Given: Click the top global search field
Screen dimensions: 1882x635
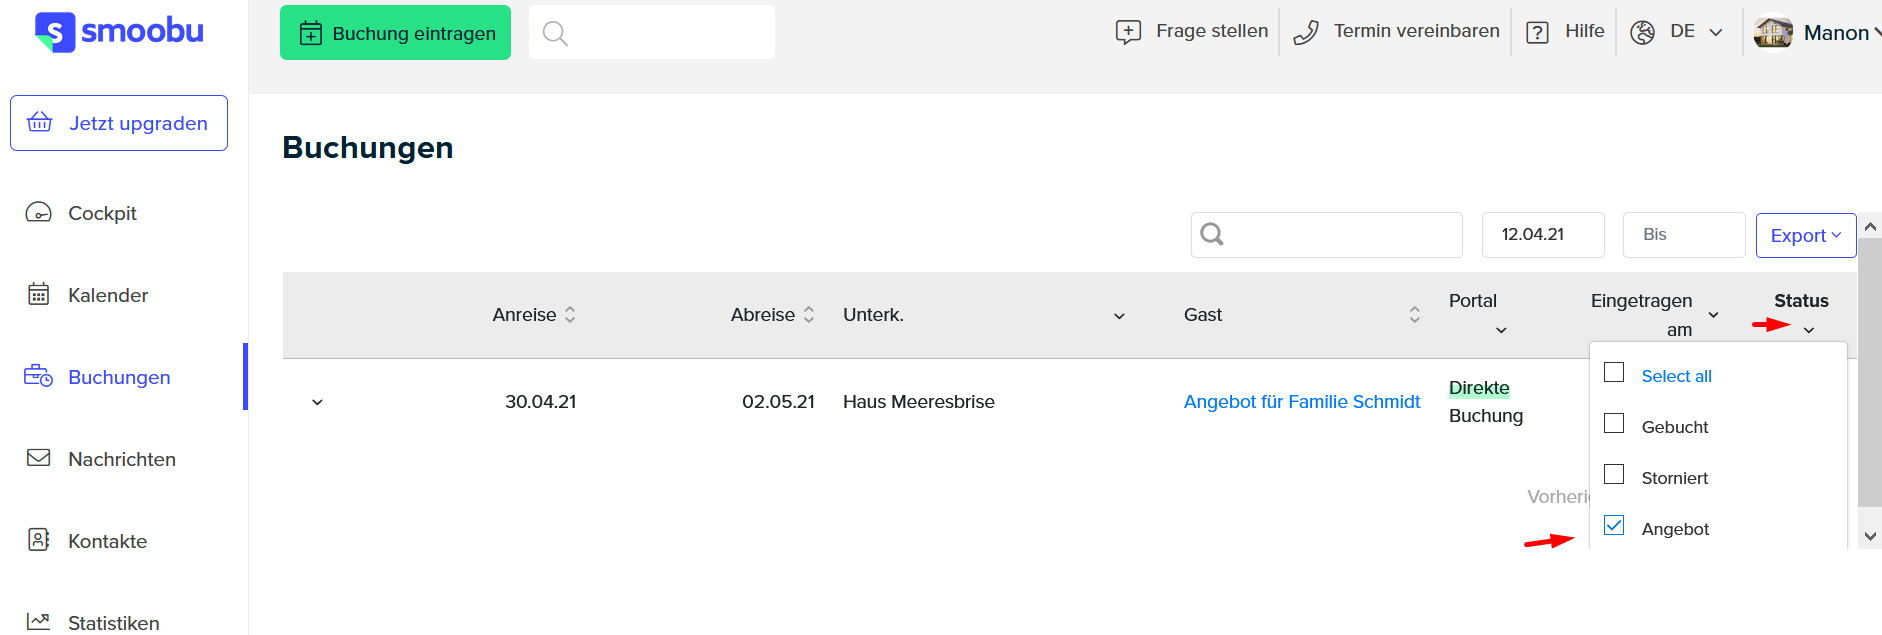Looking at the screenshot, I should 652,32.
